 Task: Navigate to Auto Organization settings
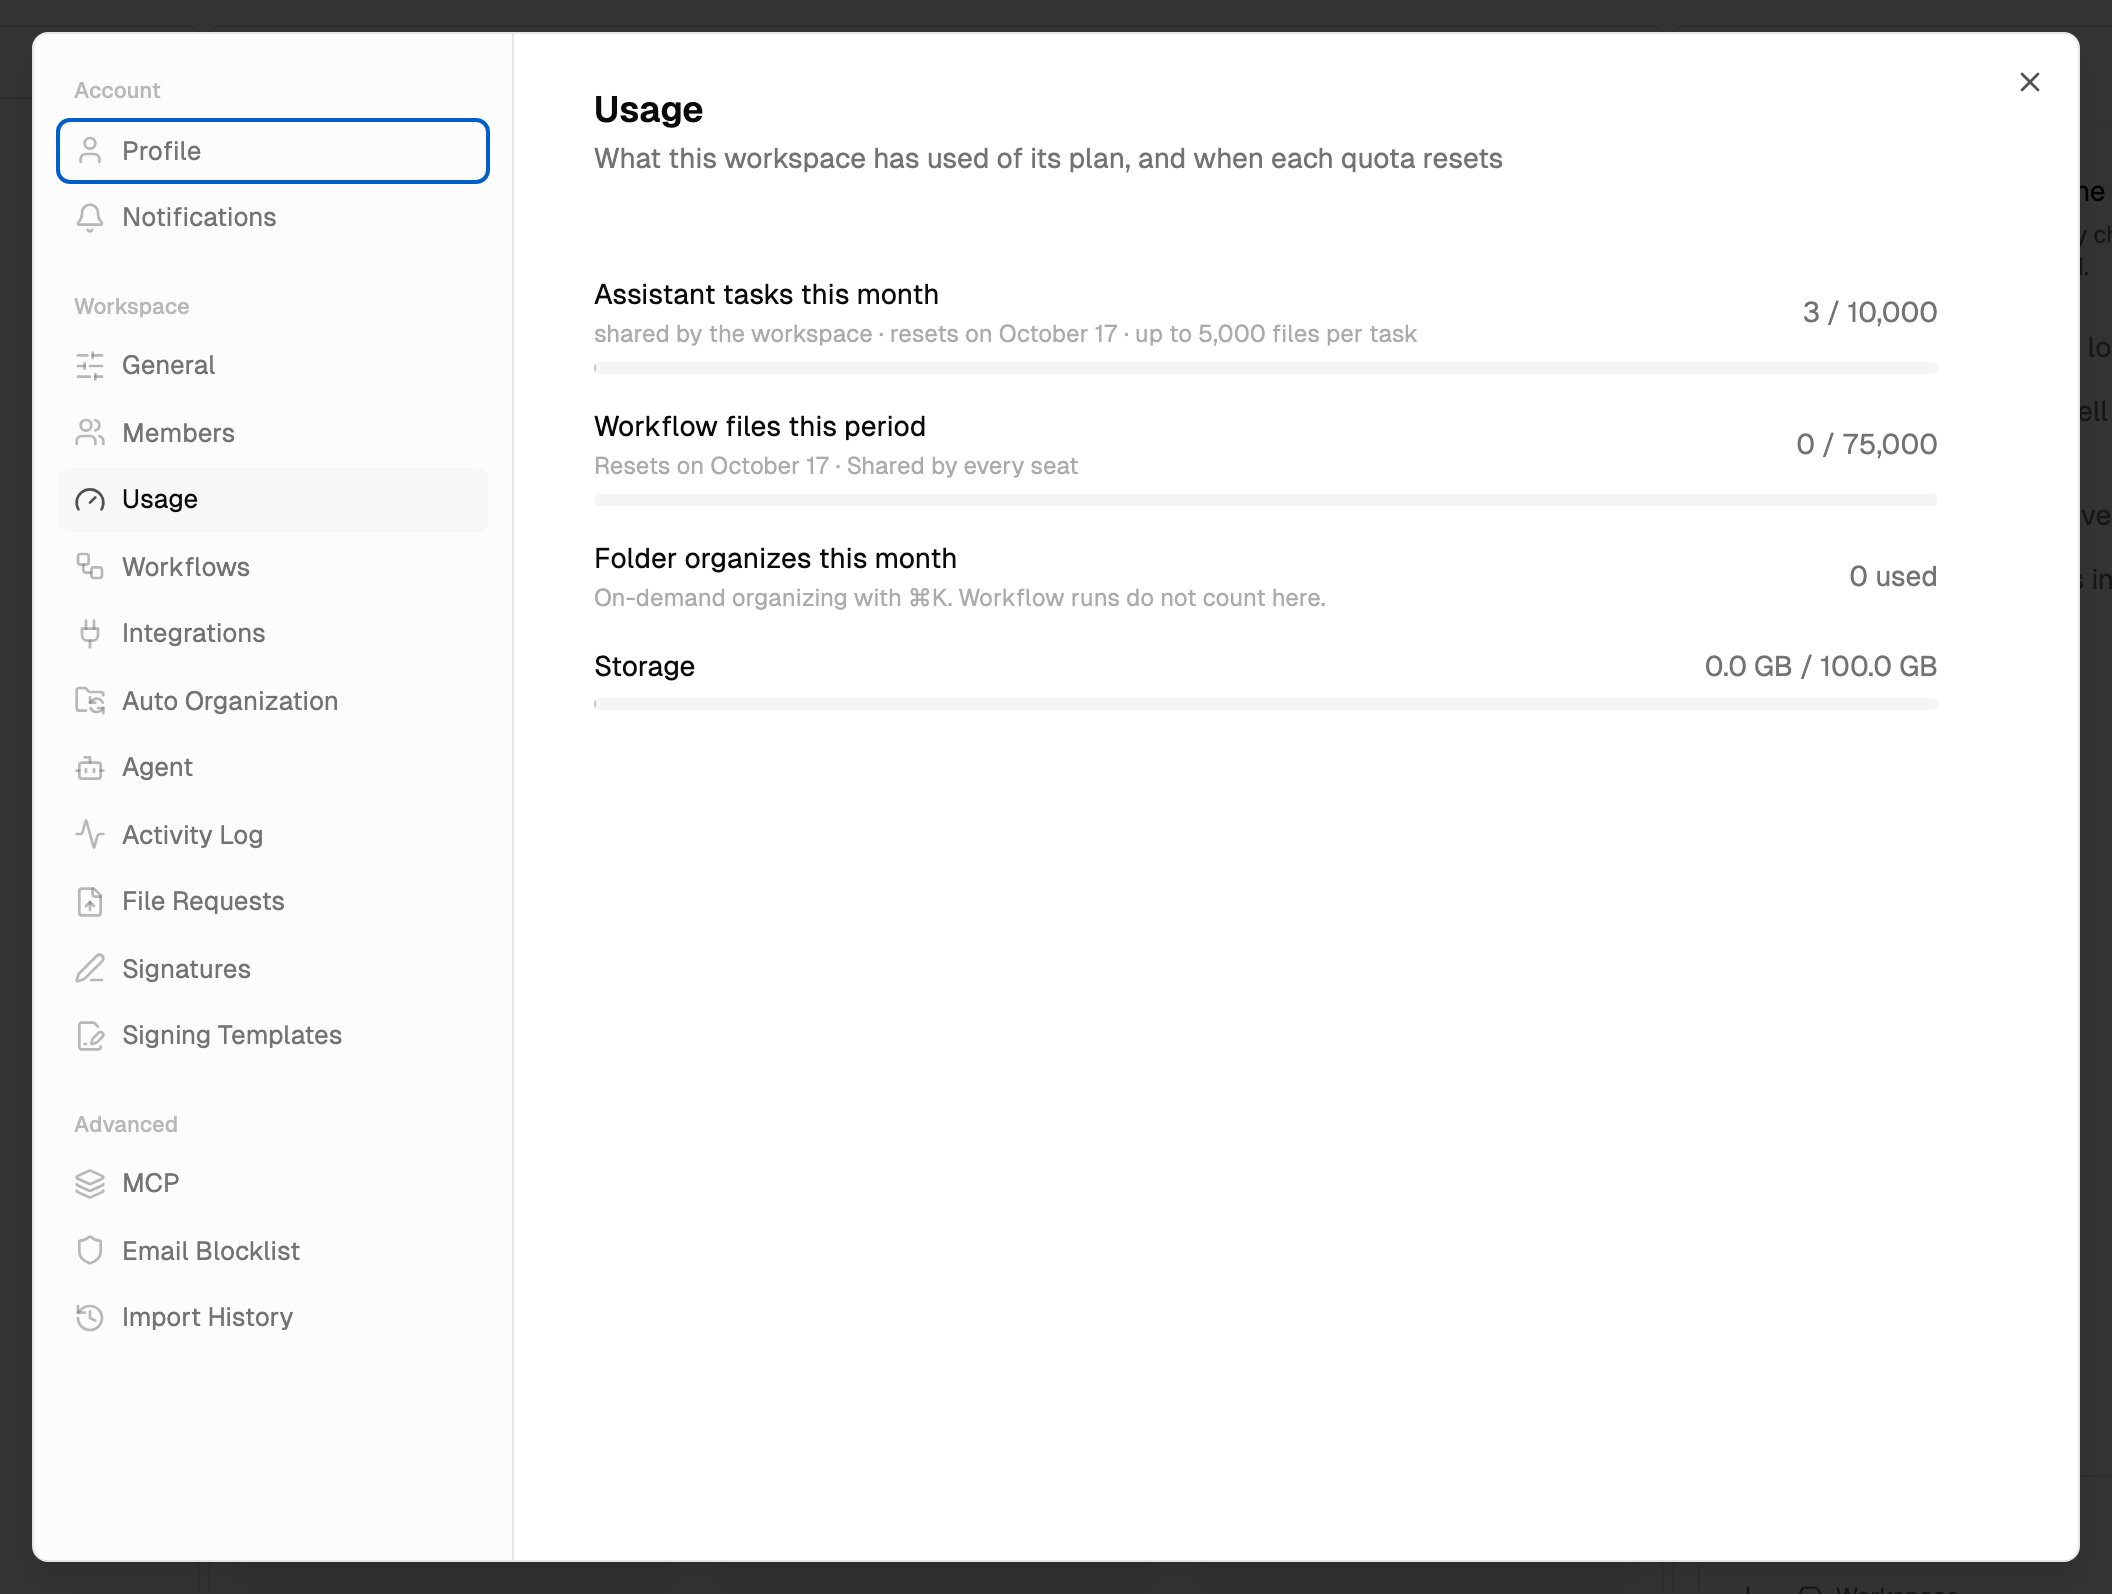tap(273, 701)
